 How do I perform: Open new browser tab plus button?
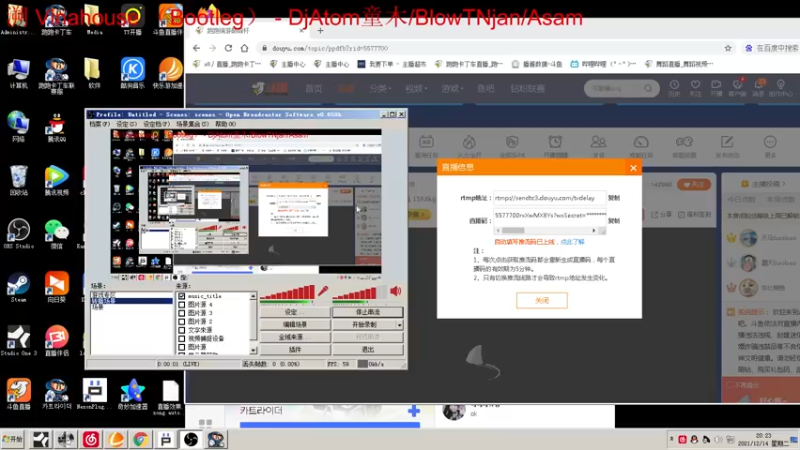pos(320,31)
